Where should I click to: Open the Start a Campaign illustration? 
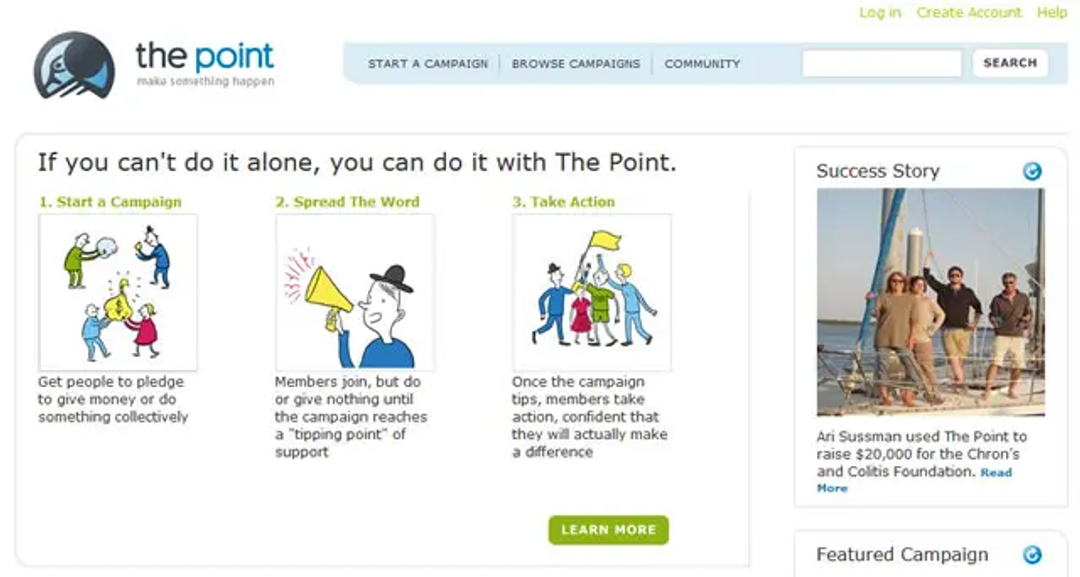[118, 292]
